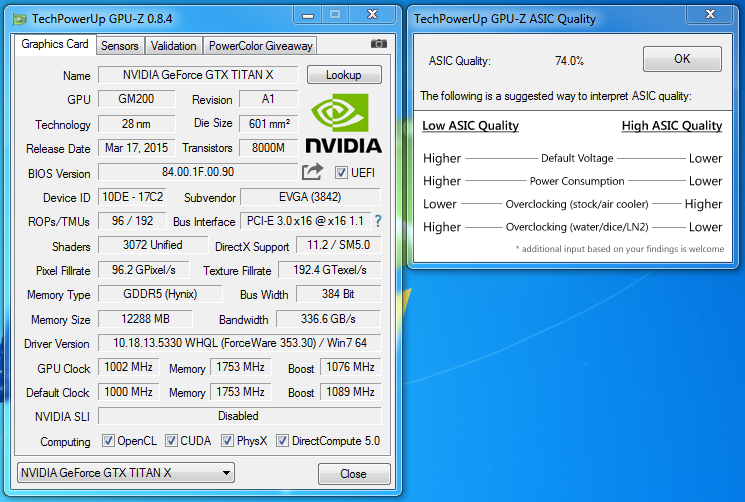Click the NVIDIA SLI field showing Disabled
745x502 pixels.
239,416
